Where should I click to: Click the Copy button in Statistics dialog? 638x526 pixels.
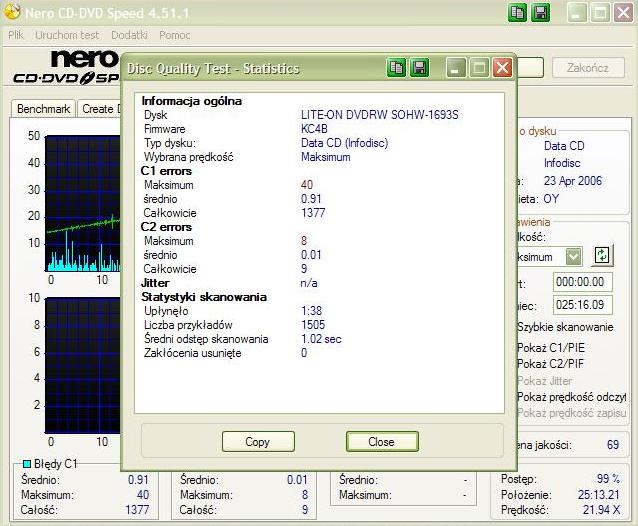258,441
